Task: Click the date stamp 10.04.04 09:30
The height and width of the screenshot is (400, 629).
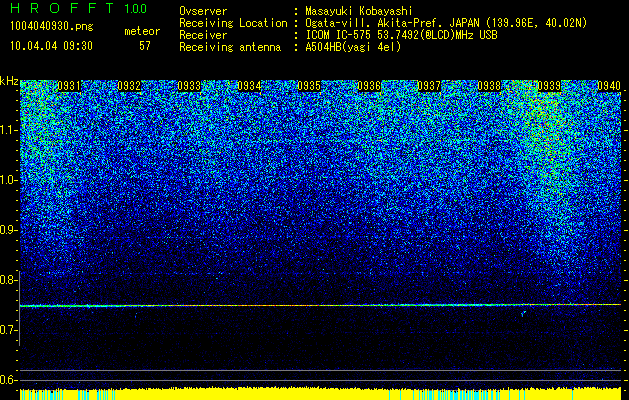Action: pyautogui.click(x=51, y=46)
